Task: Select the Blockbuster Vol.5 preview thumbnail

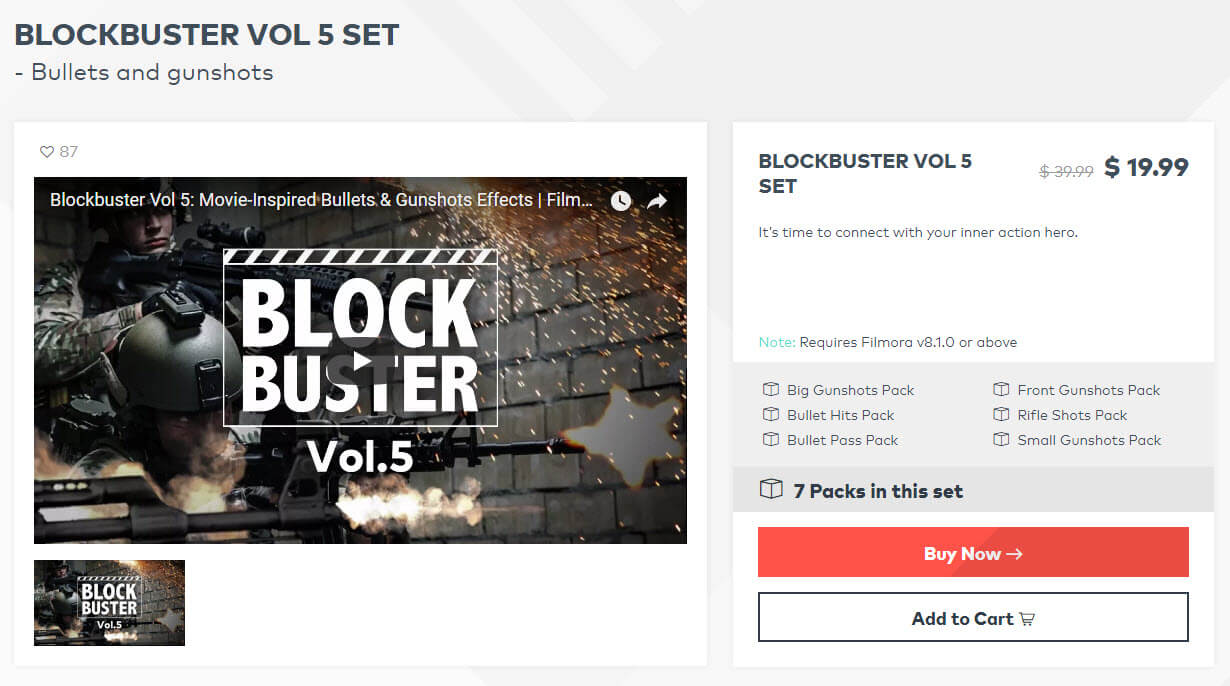Action: pyautogui.click(x=109, y=602)
